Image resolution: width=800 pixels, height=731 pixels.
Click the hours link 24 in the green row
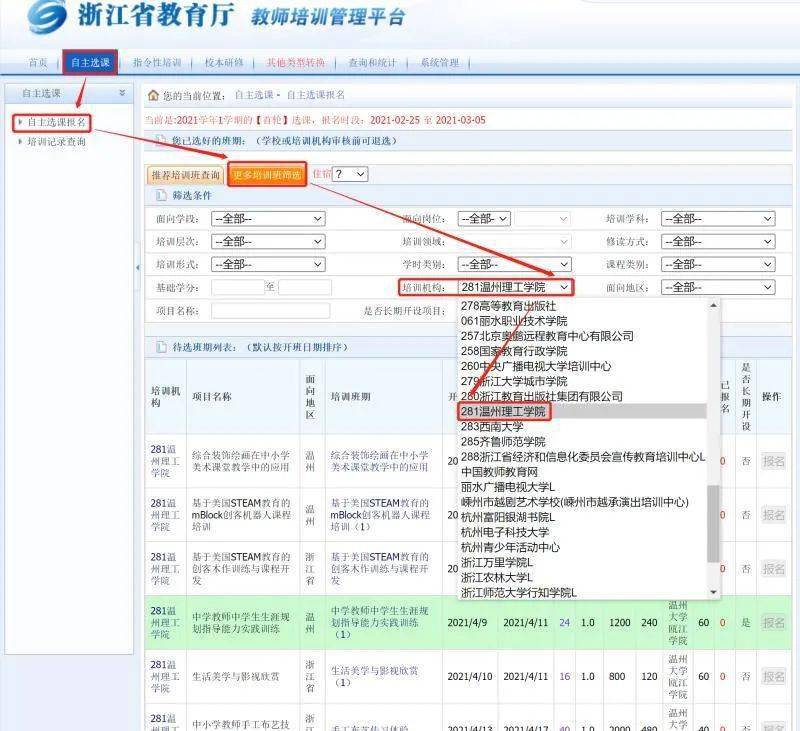coord(564,622)
